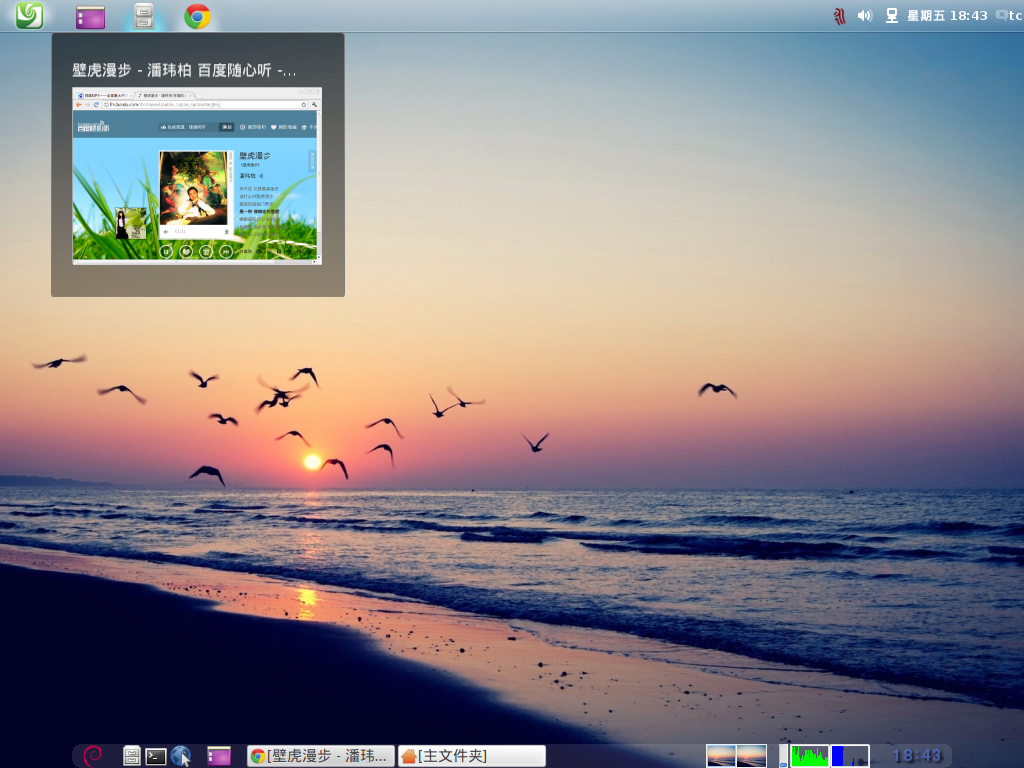1024x768 pixels.
Task: Open the file cabinet icon in the top dock
Action: coord(144,16)
